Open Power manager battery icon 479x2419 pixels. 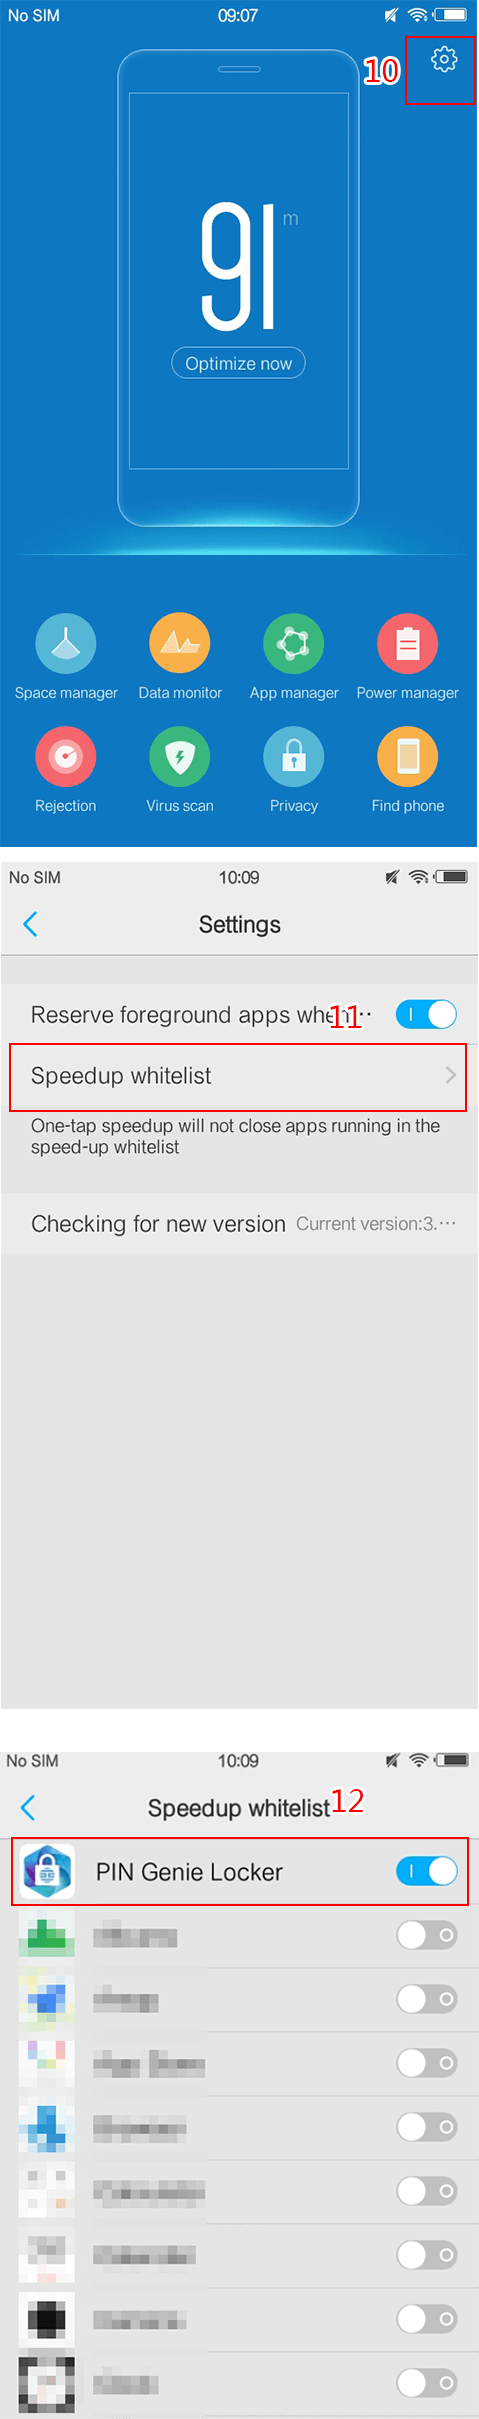coord(408,643)
